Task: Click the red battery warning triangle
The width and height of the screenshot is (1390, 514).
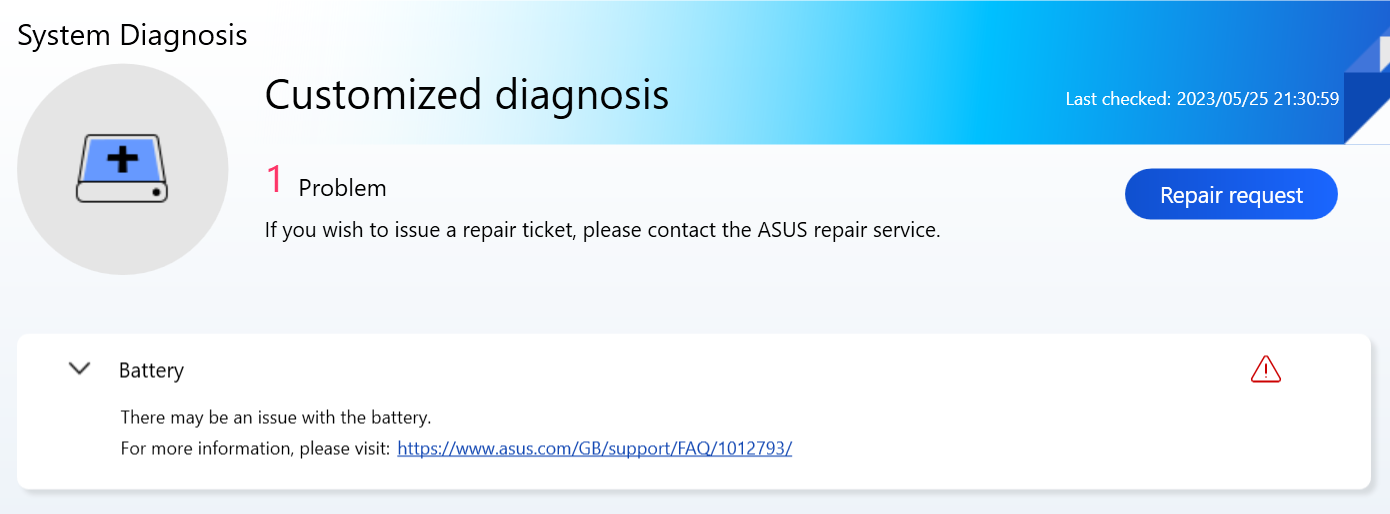Action: (1265, 369)
